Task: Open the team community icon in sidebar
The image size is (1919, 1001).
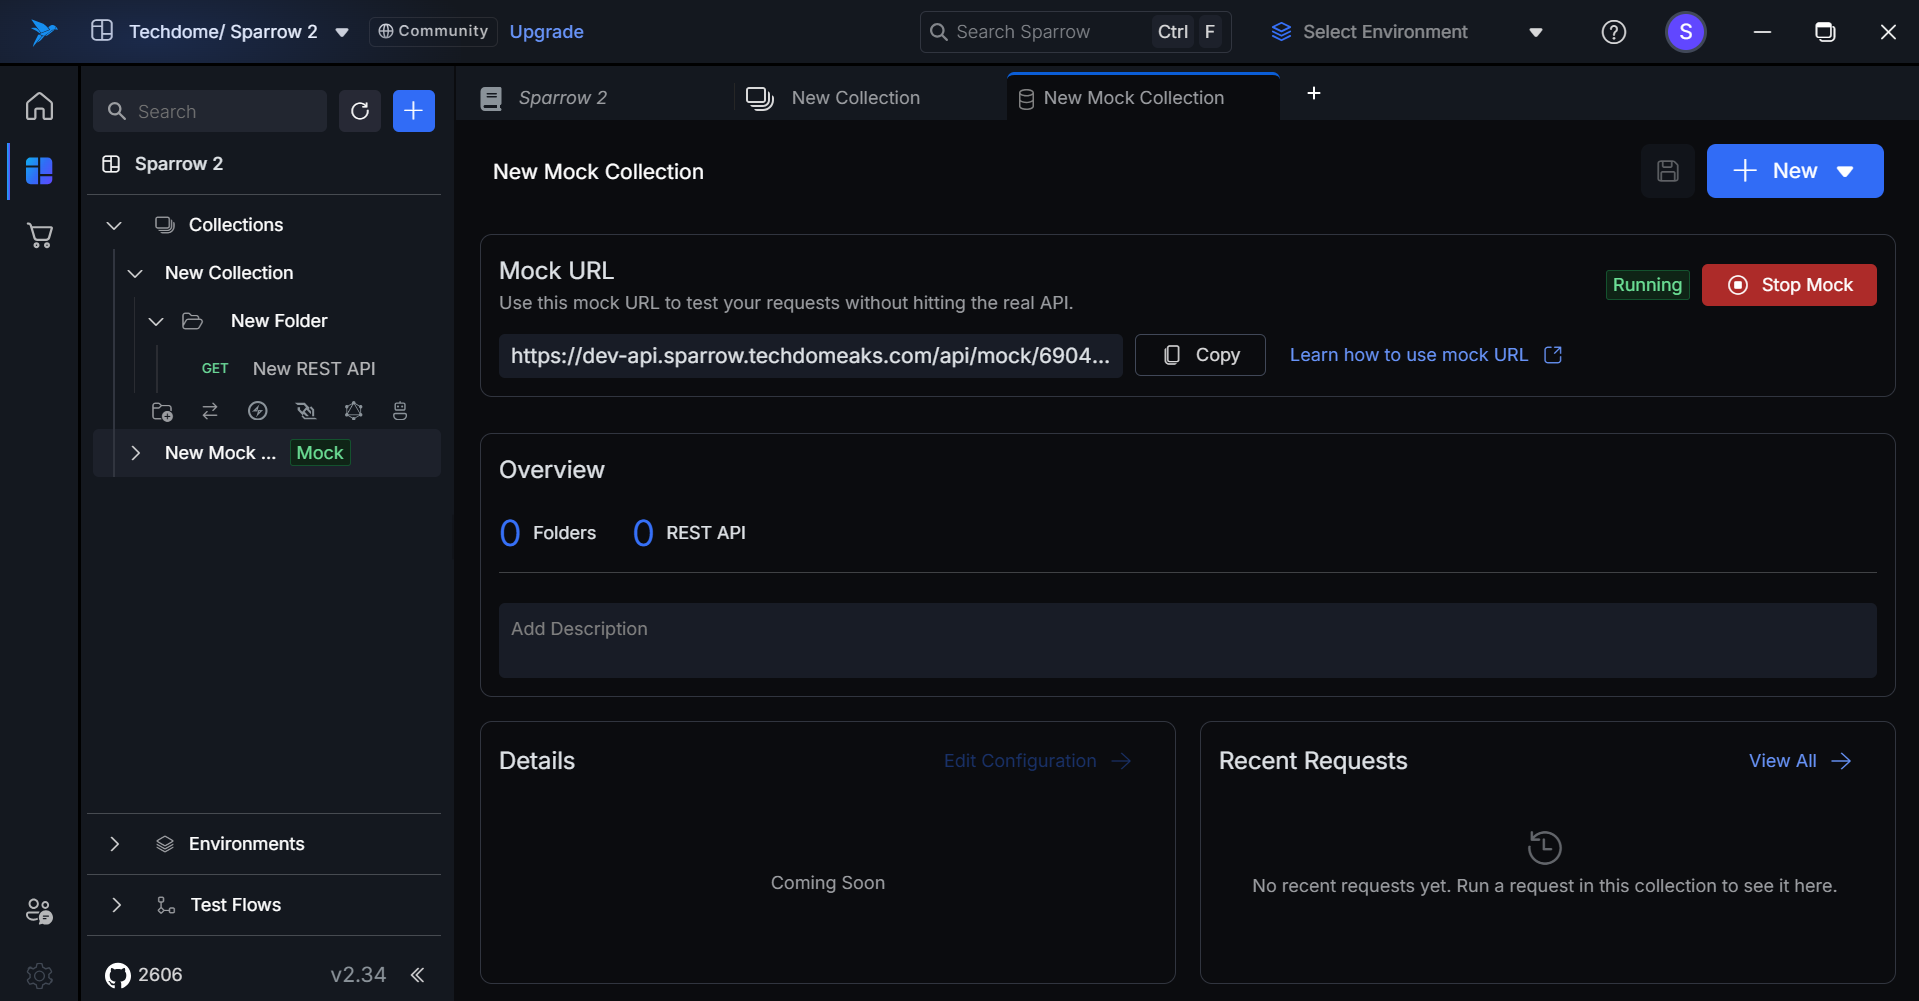Action: coord(39,911)
